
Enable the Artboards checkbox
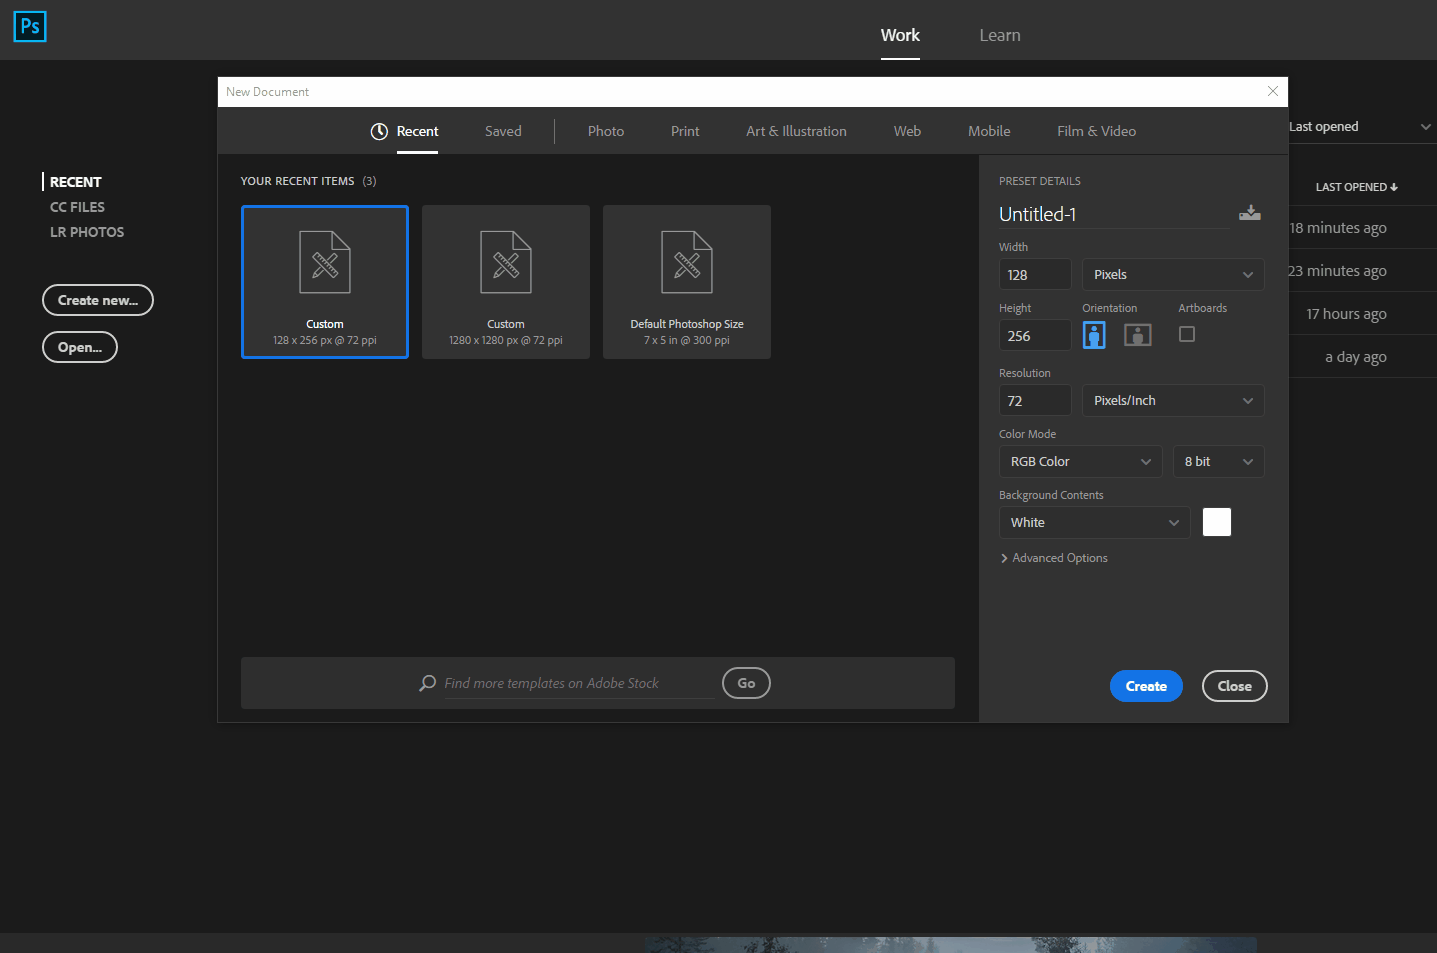(1187, 334)
